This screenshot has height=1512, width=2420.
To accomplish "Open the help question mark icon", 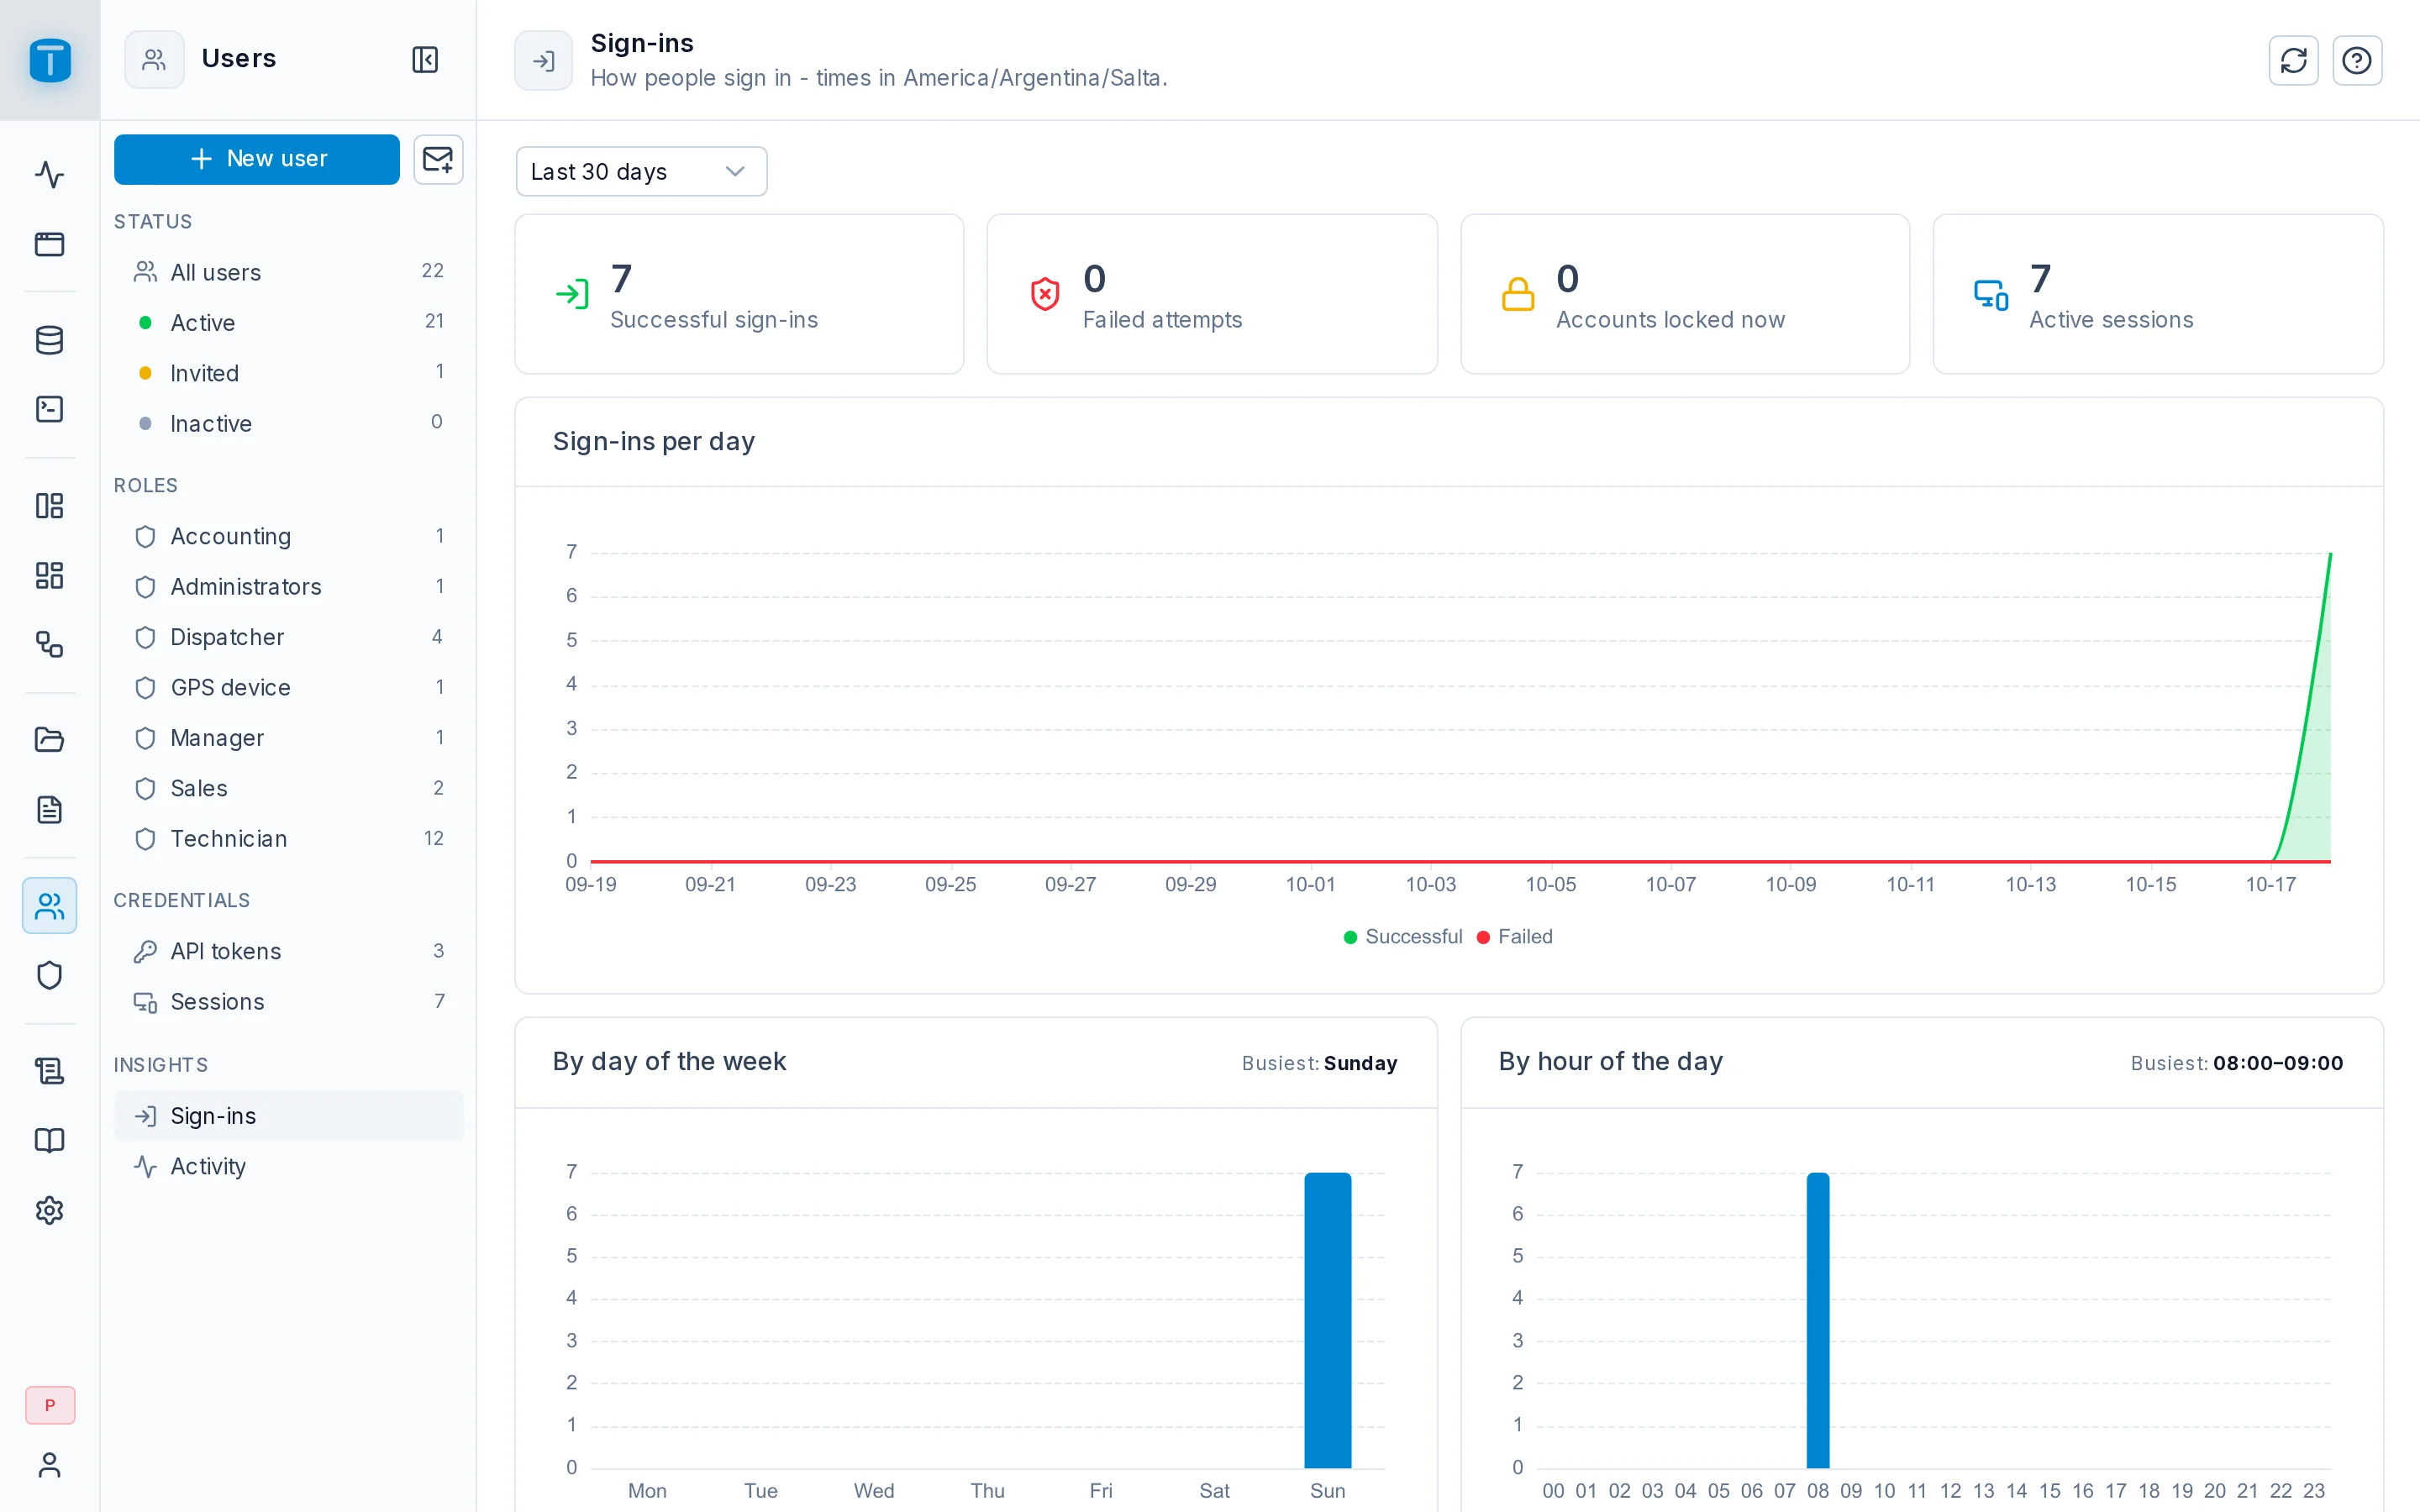I will click(2357, 60).
